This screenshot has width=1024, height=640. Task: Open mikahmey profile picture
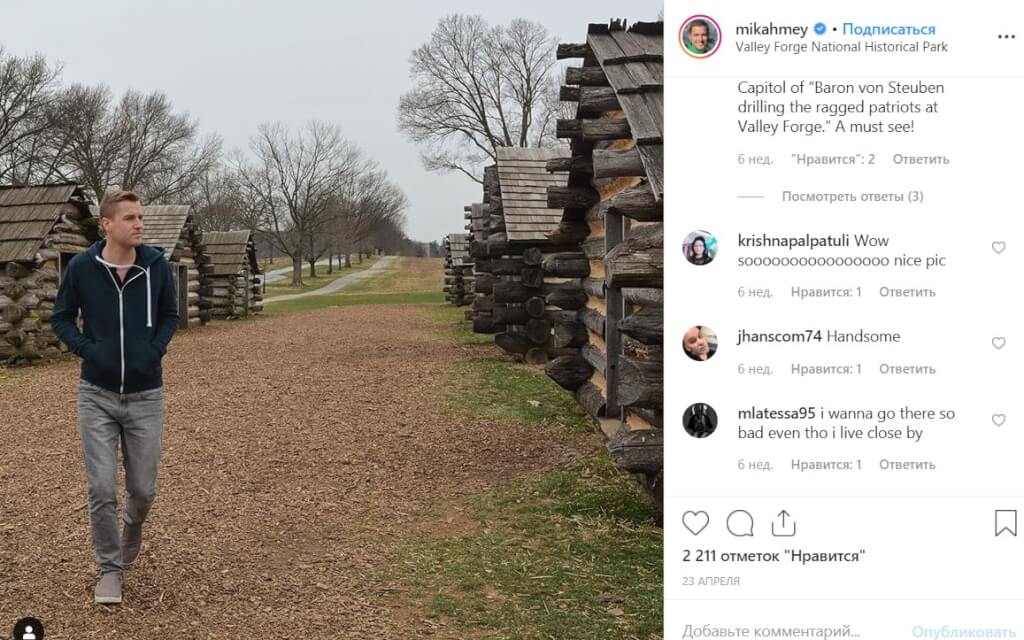click(x=699, y=37)
